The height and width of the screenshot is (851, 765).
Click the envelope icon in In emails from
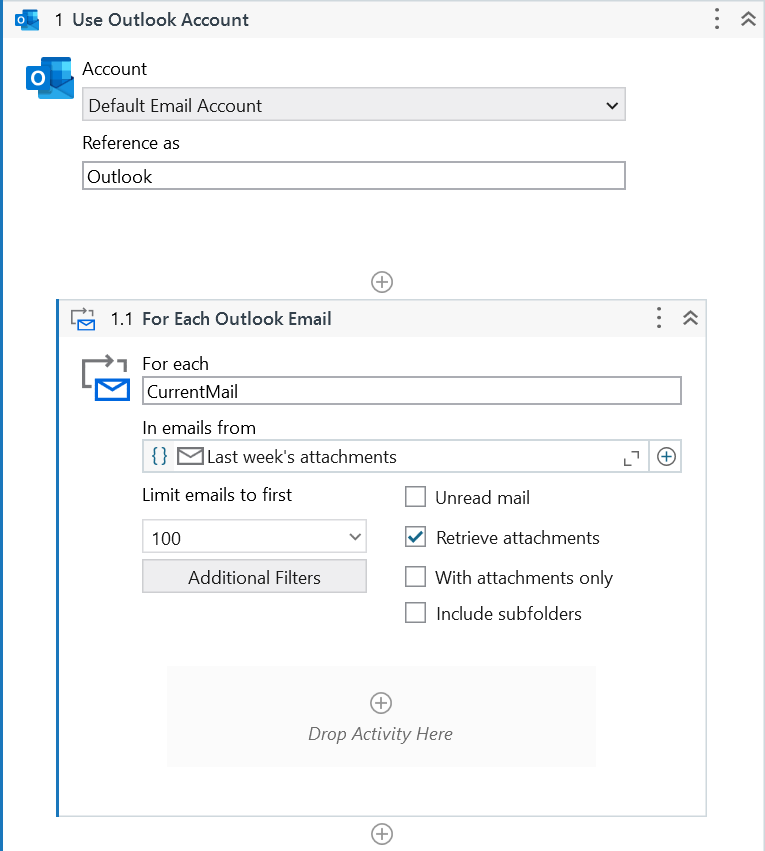coord(190,456)
